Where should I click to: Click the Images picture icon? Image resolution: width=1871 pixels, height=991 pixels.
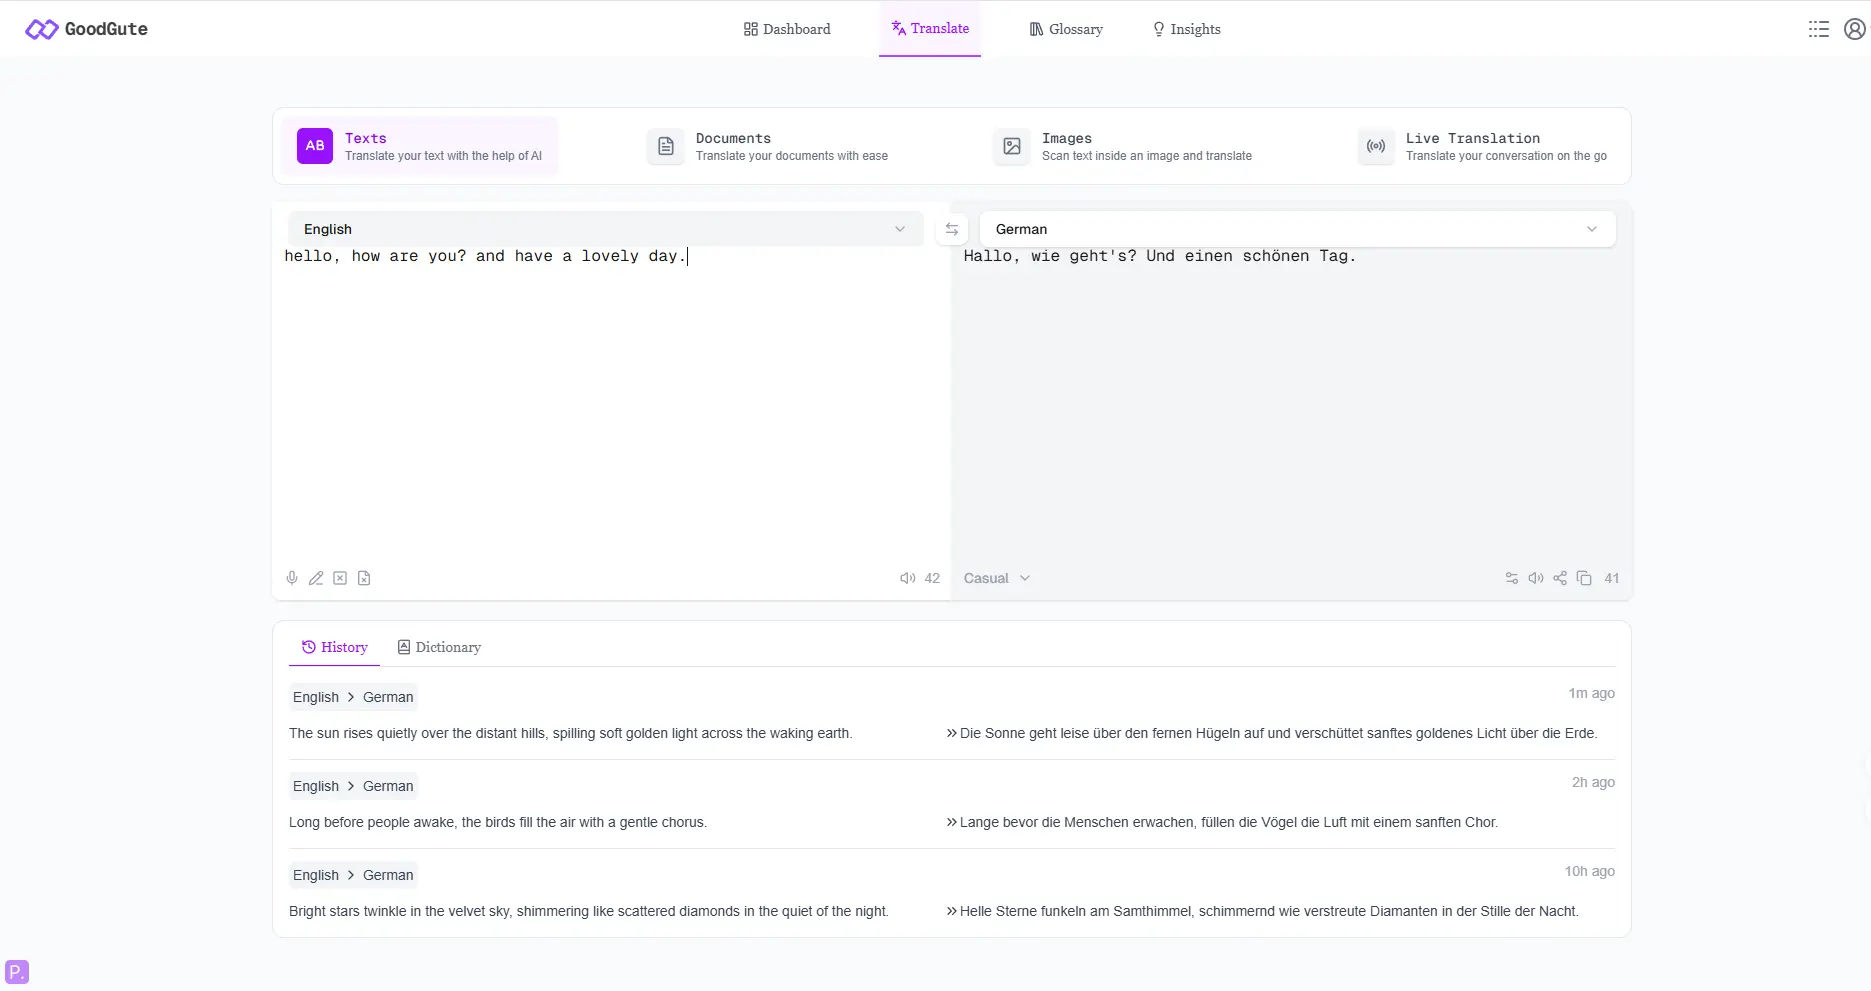1012,146
